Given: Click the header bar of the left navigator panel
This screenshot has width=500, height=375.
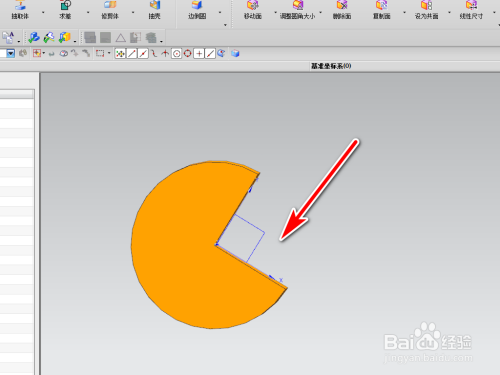Looking at the screenshot, I should tap(17, 94).
